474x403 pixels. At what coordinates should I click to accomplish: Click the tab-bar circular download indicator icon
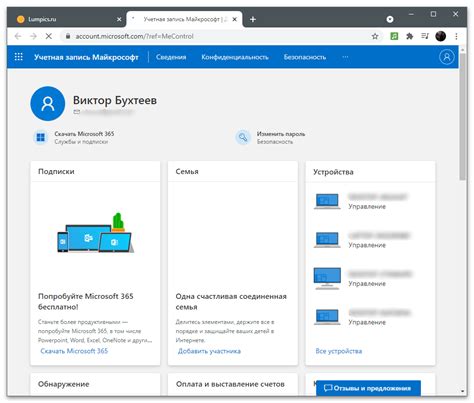click(390, 19)
